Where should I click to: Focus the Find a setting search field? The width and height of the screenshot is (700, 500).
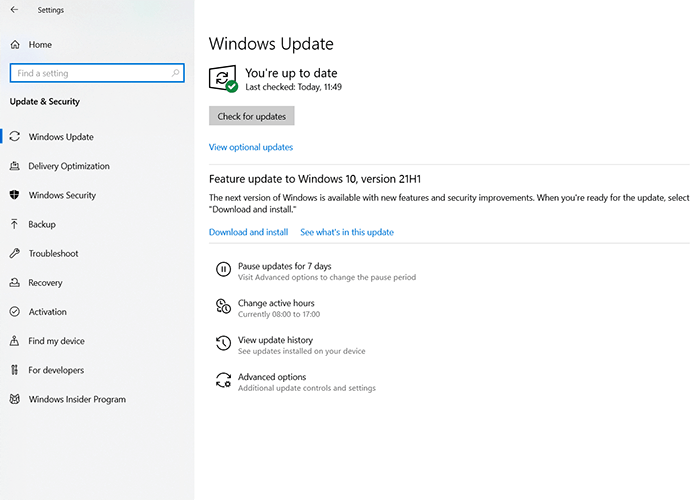[x=97, y=73]
